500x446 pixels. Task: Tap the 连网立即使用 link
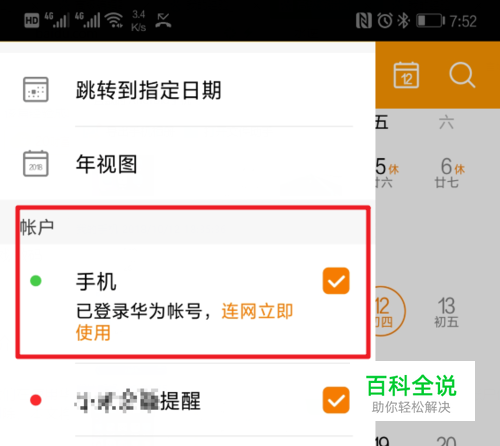(184, 322)
